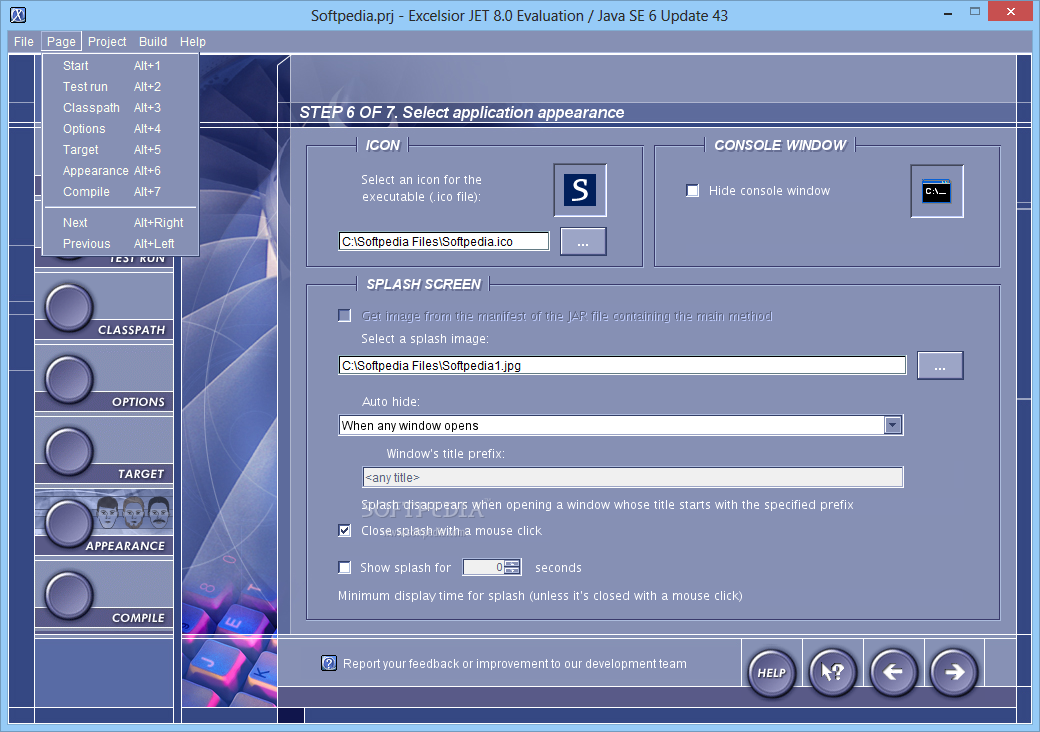
Task: Close the Excelsior JET window
Action: click(x=1011, y=11)
